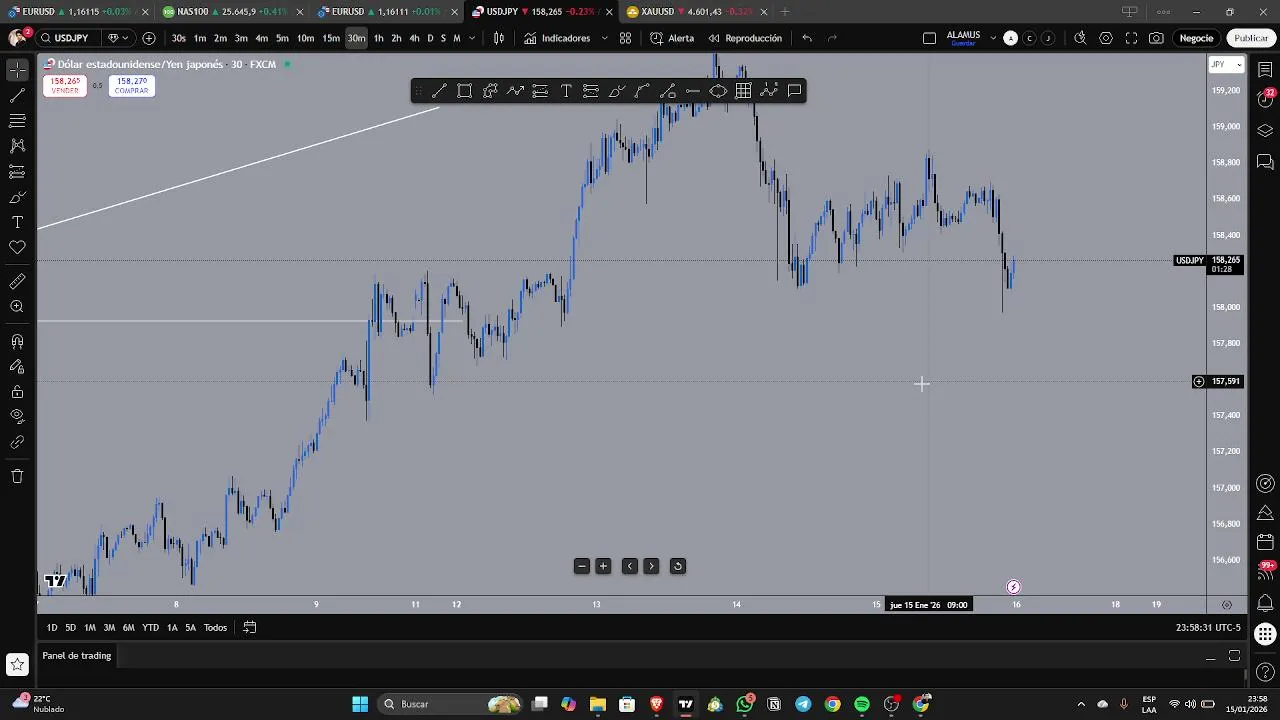Select comment callout tool in floating toolbar
The image size is (1280, 720).
tap(794, 91)
